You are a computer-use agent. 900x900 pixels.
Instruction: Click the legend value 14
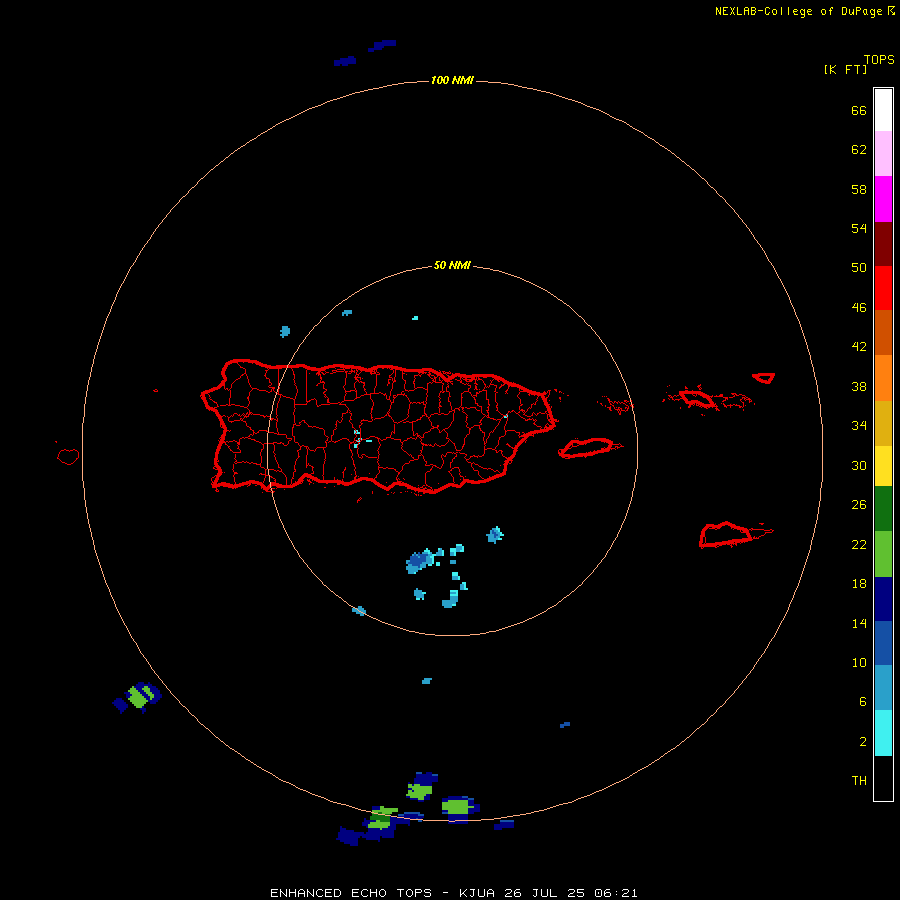(x=859, y=623)
